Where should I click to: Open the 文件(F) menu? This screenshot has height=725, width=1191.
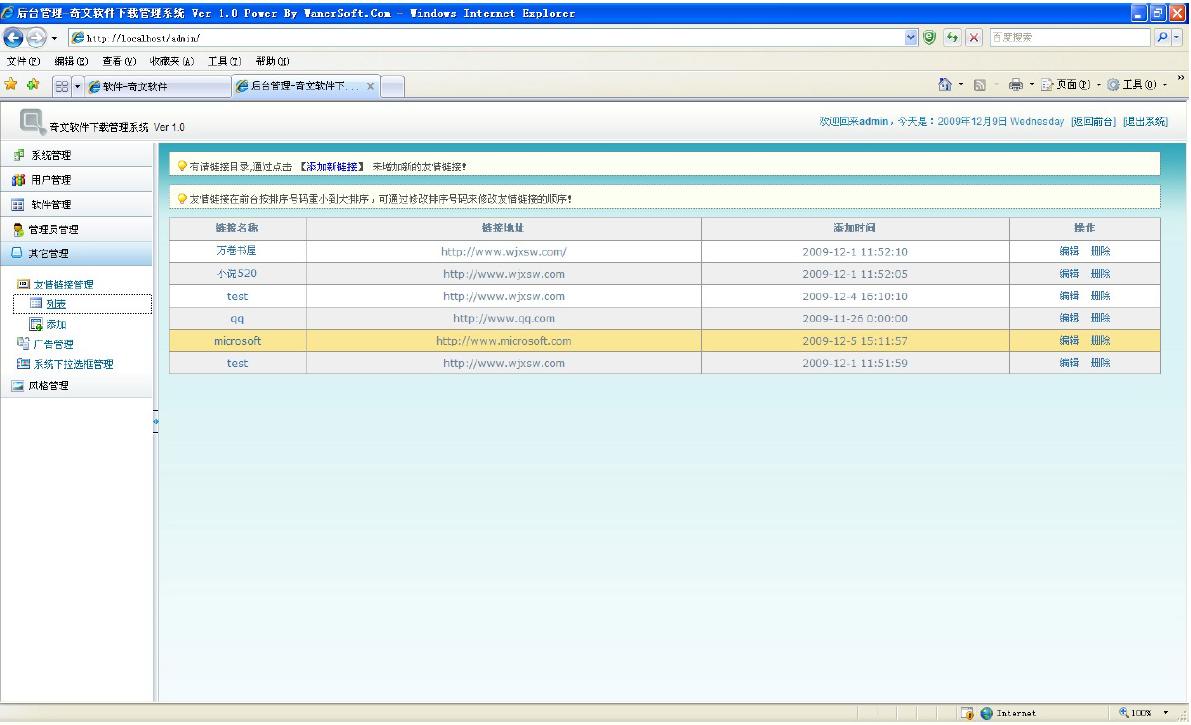(23, 61)
